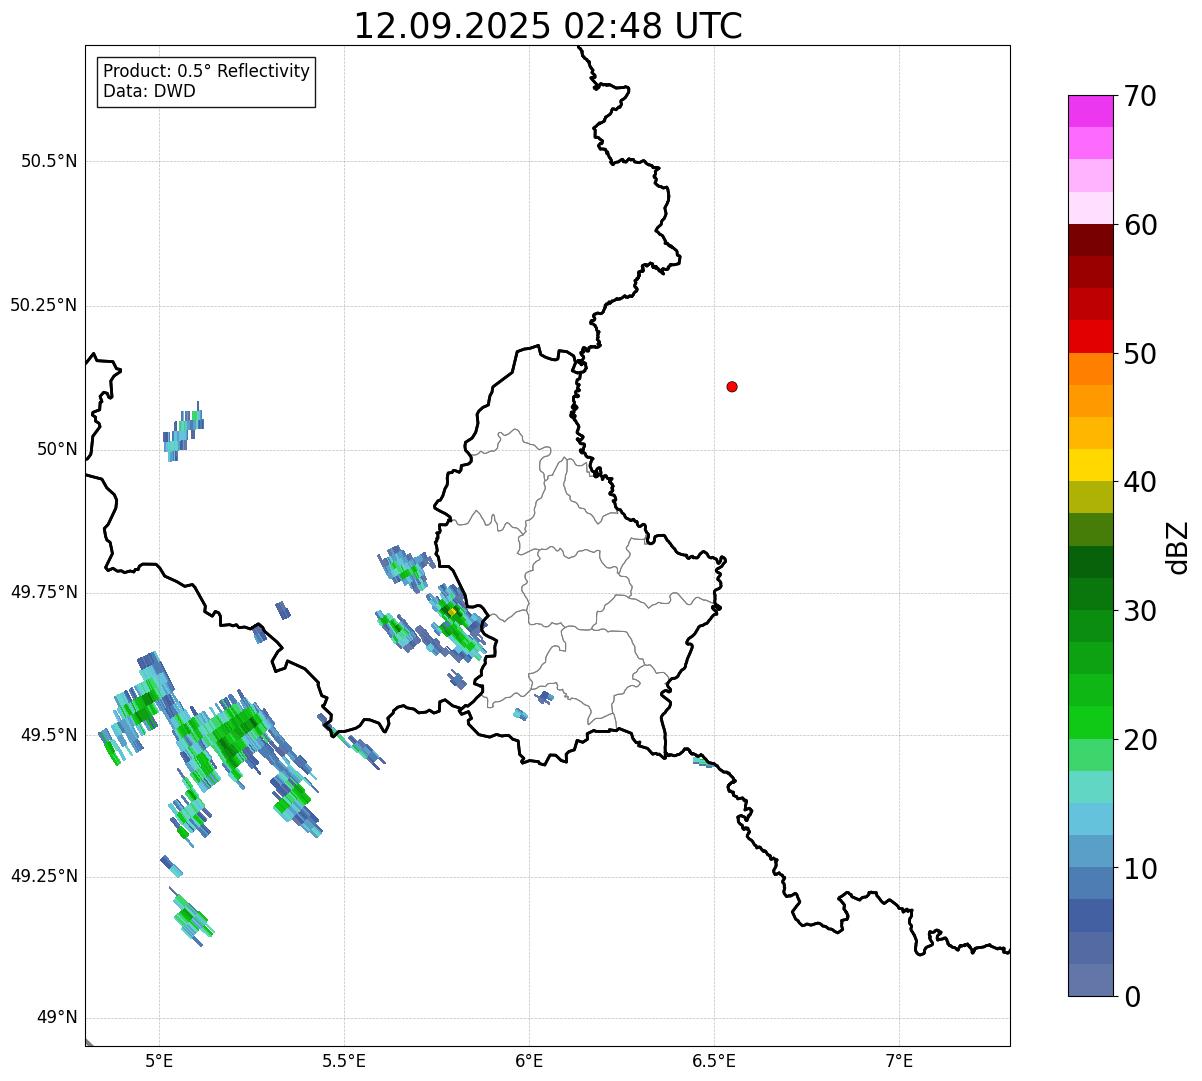This screenshot has width=1202, height=1081.
Task: Click the red station marker dot
Action: [x=732, y=386]
